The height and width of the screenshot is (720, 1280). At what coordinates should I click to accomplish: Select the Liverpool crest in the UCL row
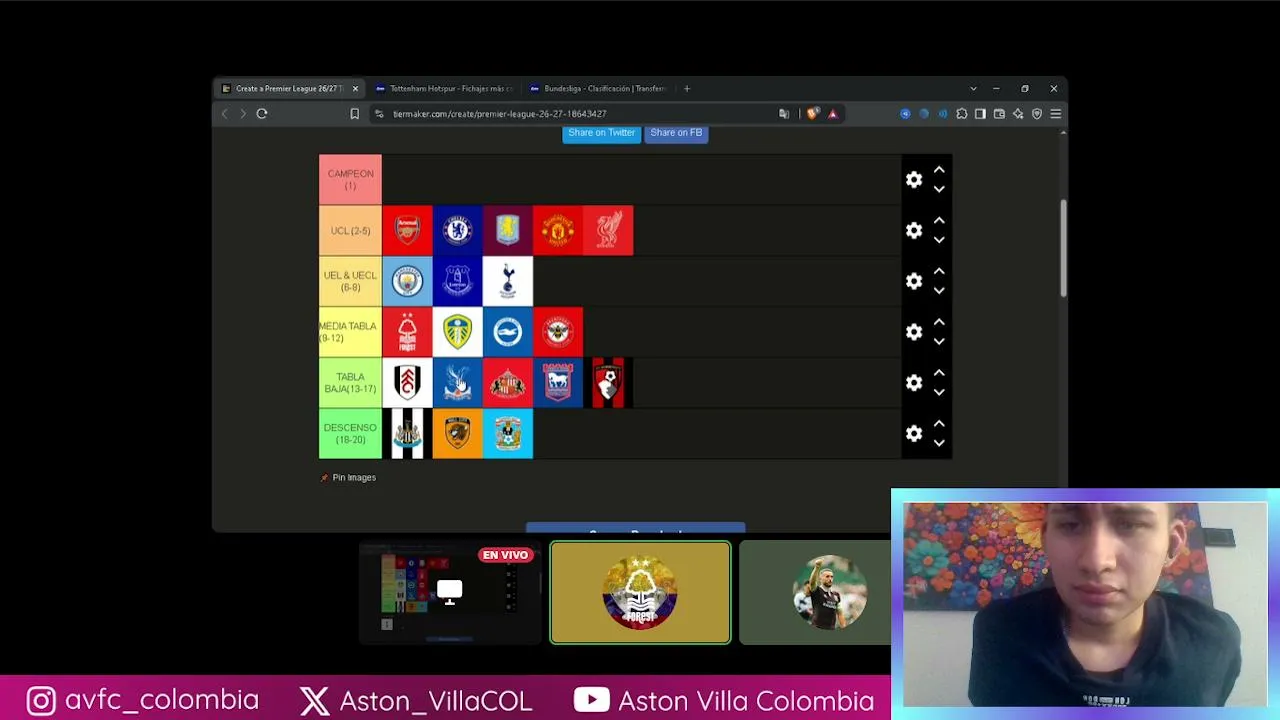pos(608,231)
